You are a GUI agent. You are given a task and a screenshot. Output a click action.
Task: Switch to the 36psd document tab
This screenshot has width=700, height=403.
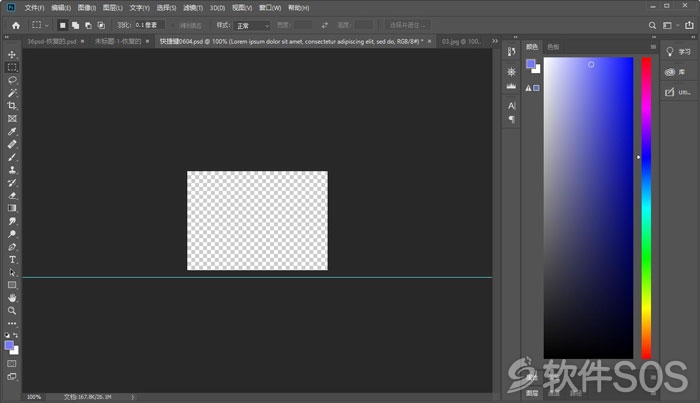[52, 42]
